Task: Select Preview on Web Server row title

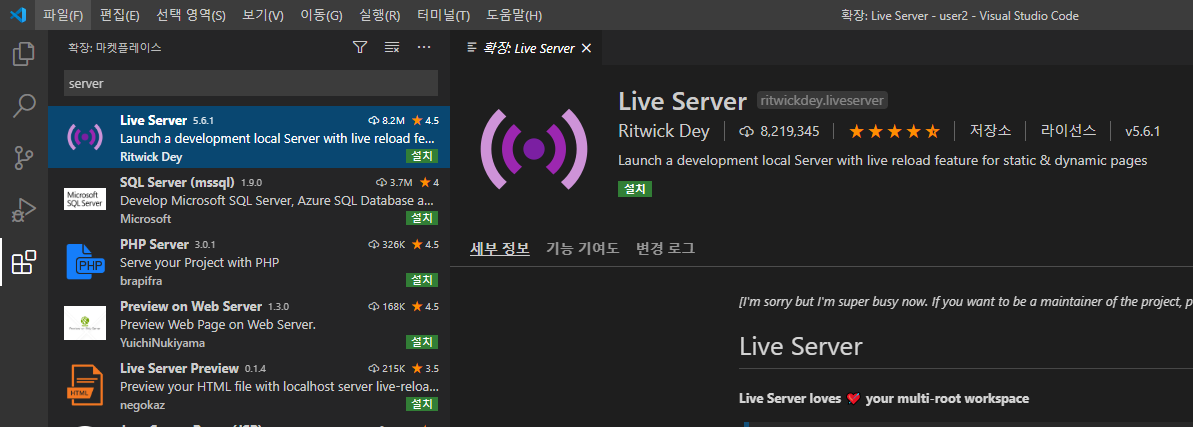Action: click(x=191, y=306)
